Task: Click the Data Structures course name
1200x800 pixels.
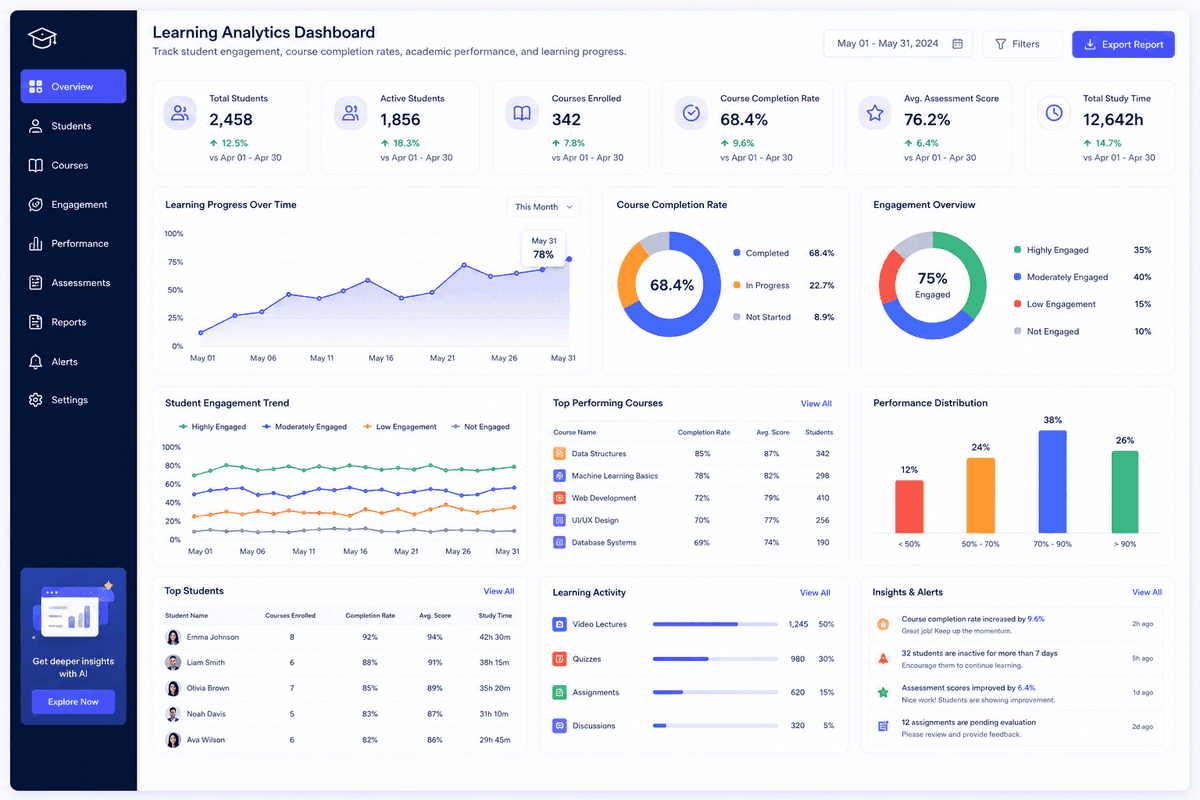Action: [599, 454]
